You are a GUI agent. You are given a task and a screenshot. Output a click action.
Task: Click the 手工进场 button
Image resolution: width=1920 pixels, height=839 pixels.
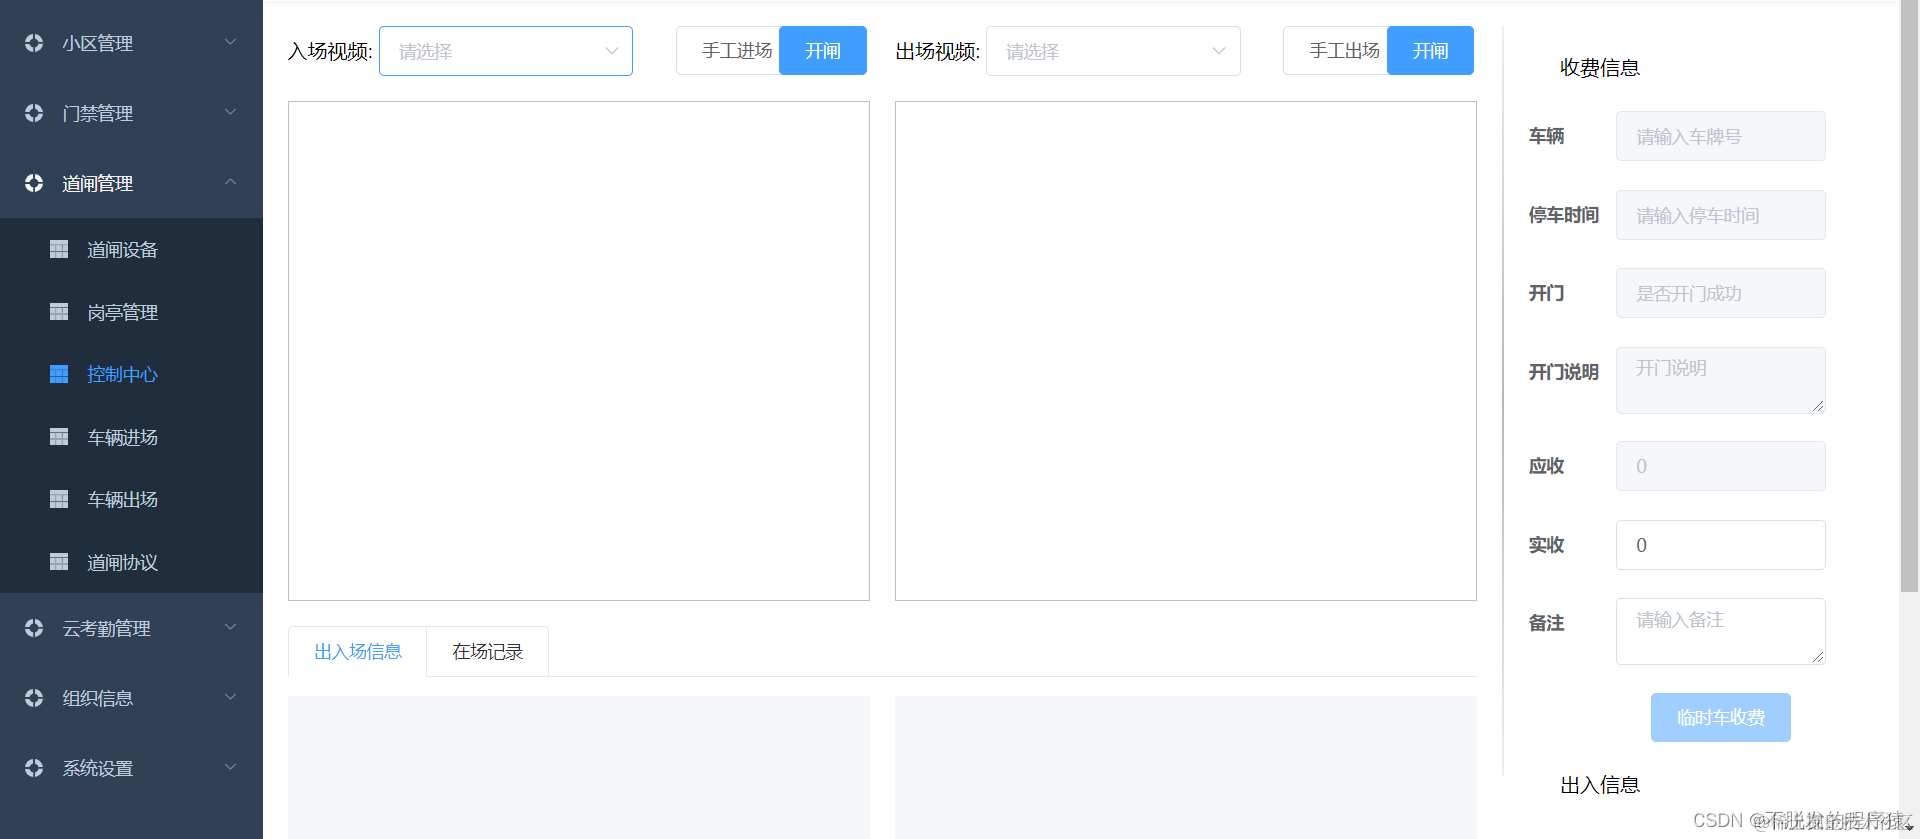728,51
